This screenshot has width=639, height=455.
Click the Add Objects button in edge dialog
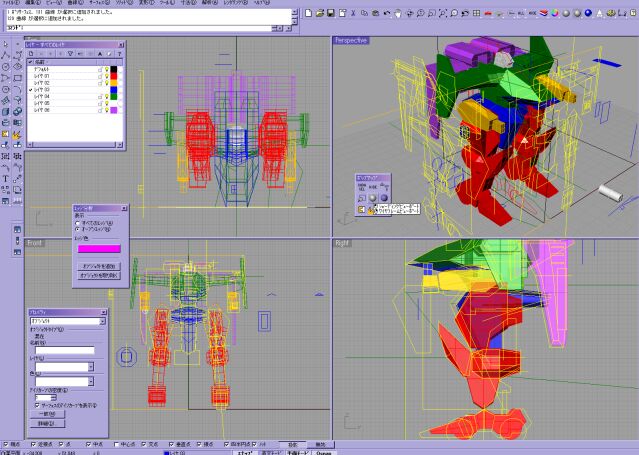[99, 266]
